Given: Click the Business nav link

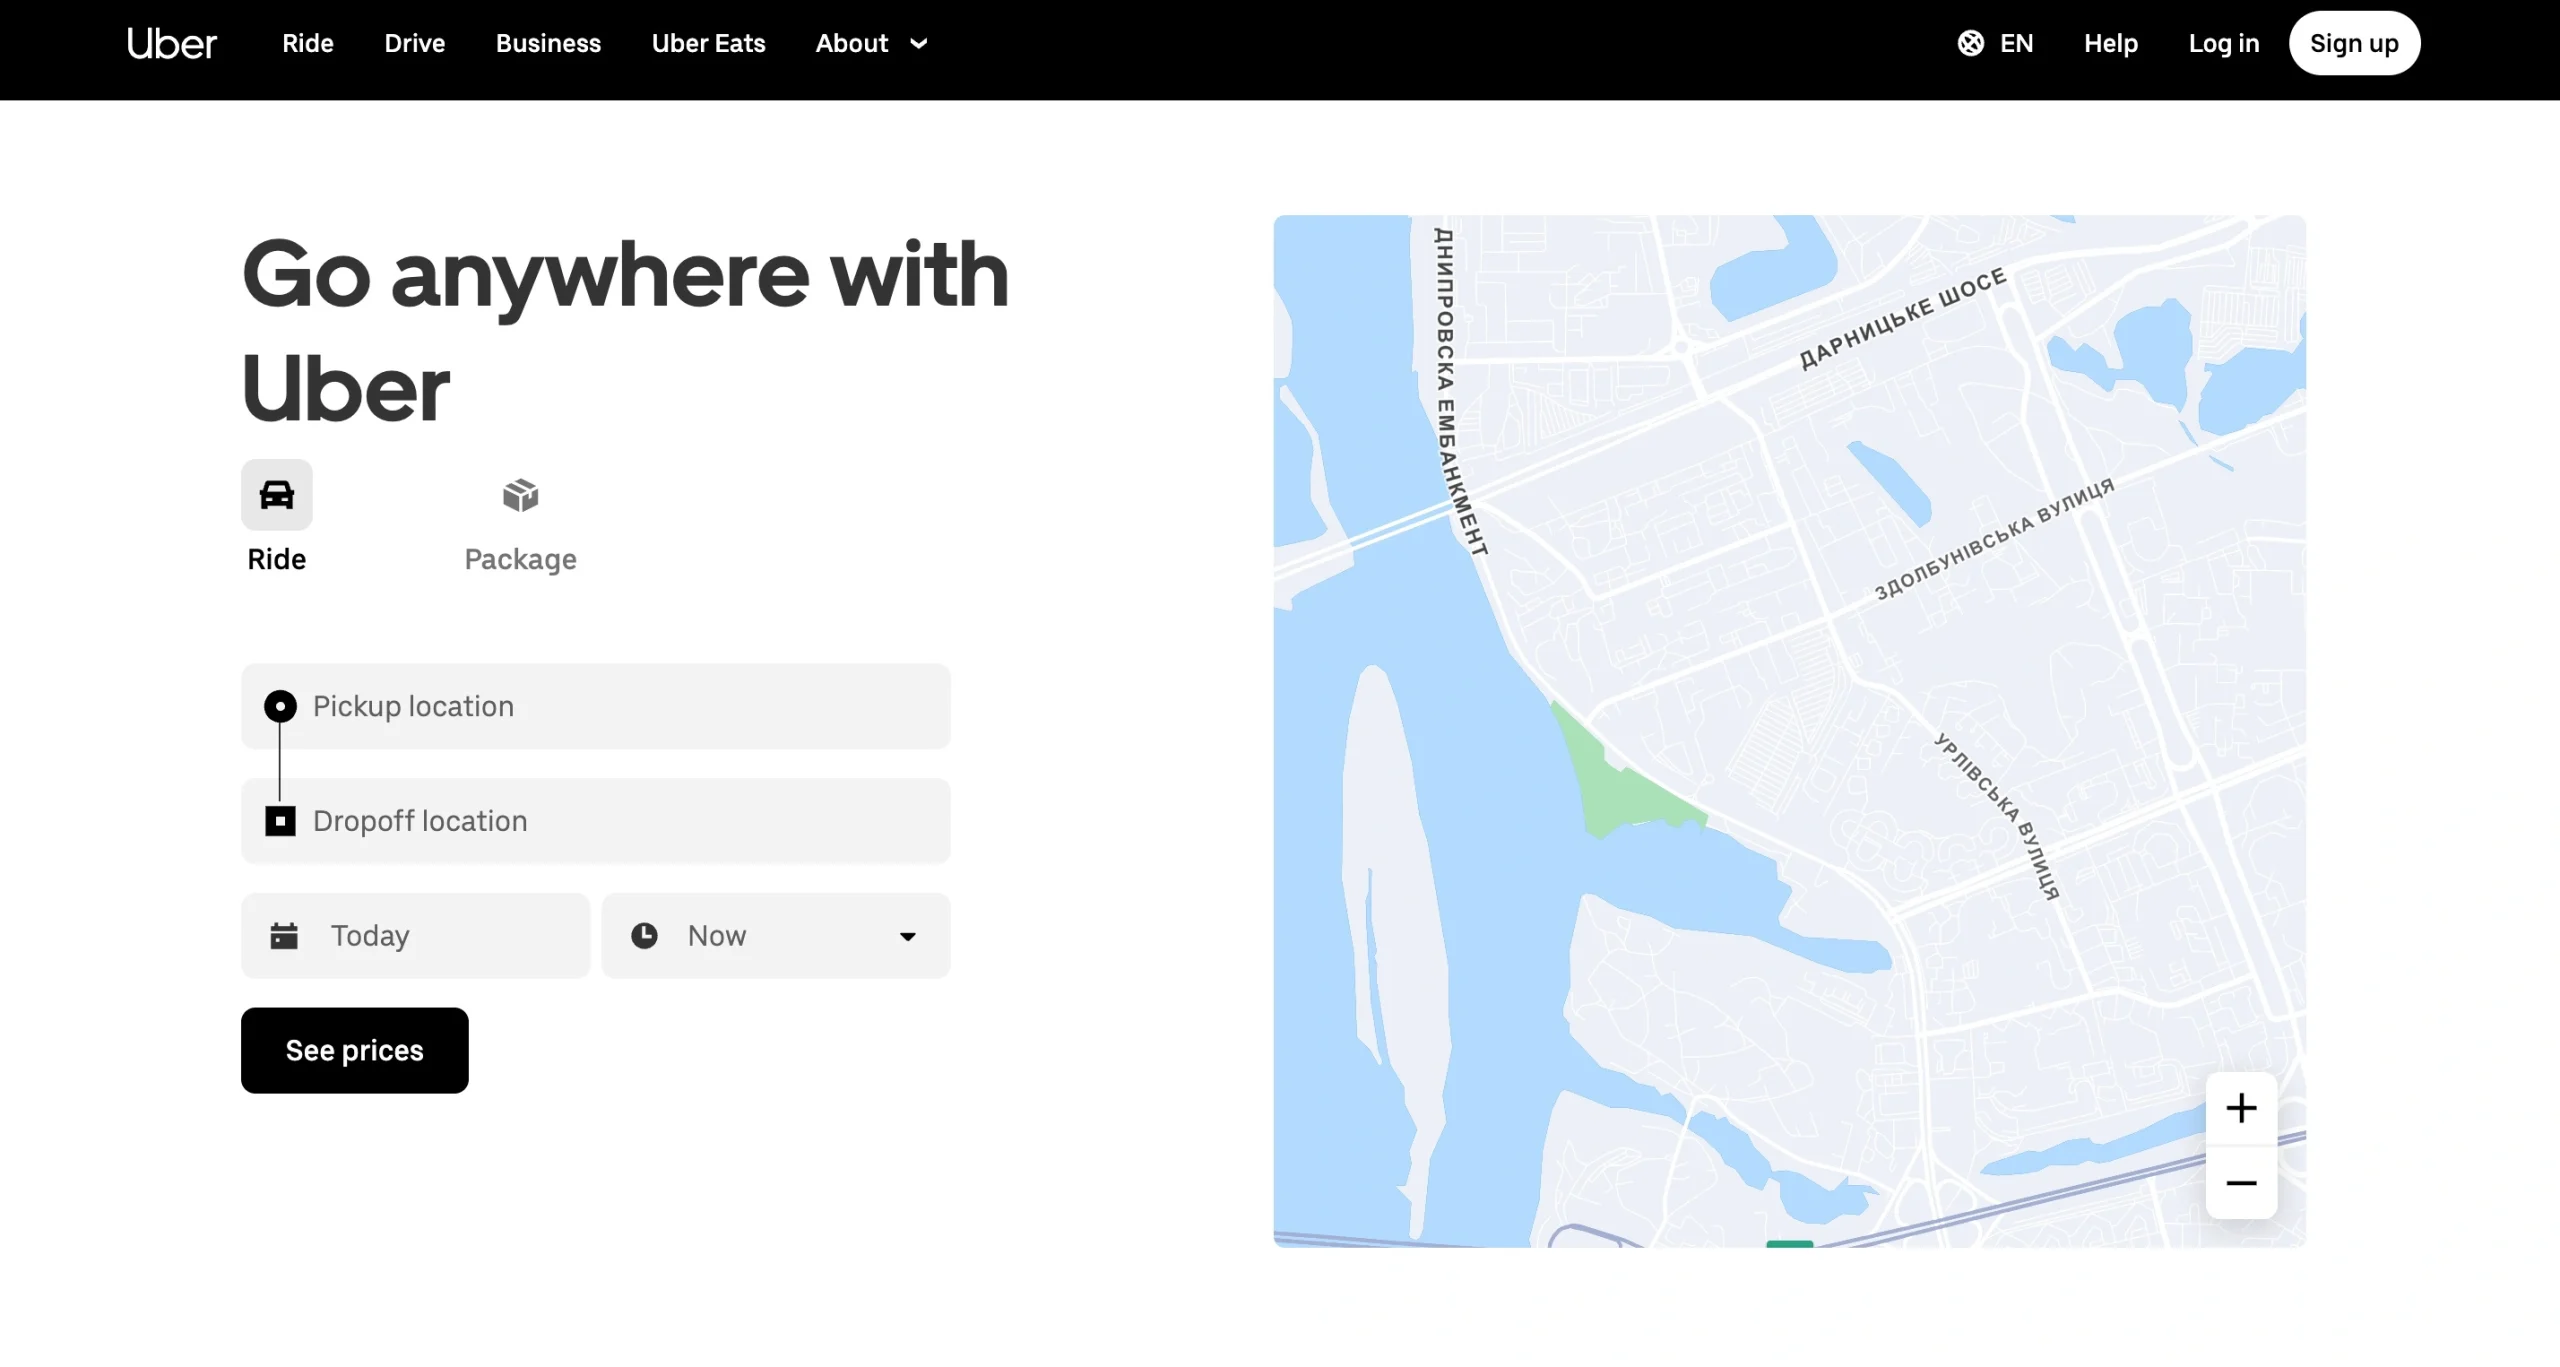Looking at the screenshot, I should click(x=548, y=43).
